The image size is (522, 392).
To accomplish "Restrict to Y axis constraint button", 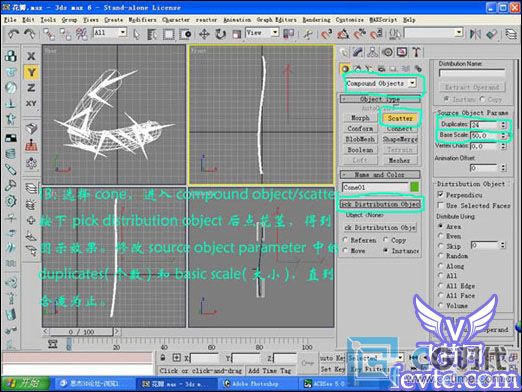I will tap(31, 72).
